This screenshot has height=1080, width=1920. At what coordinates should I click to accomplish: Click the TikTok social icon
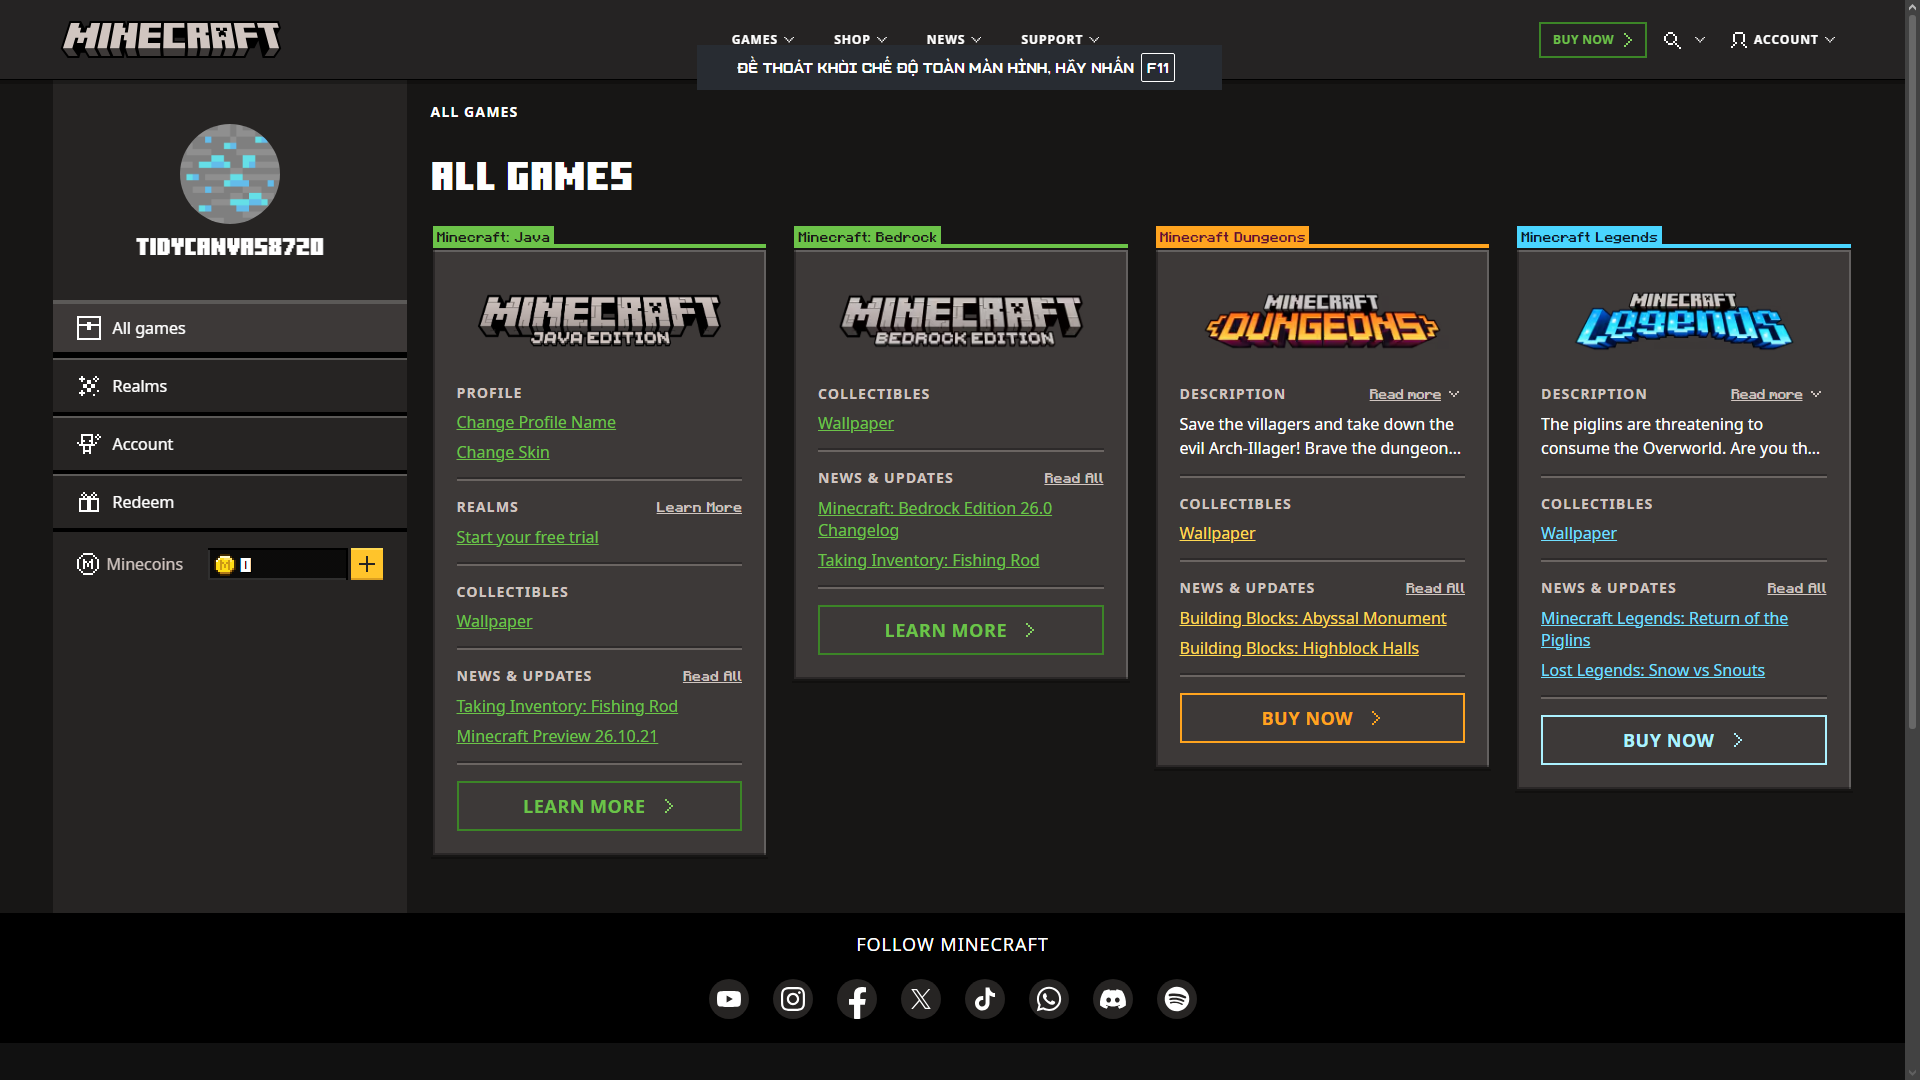pyautogui.click(x=984, y=999)
